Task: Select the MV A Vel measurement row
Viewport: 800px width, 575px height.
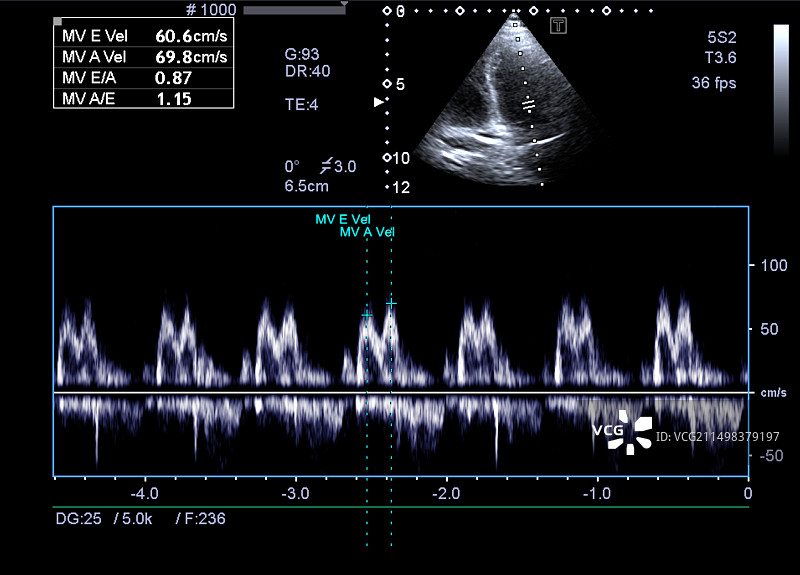Action: (x=143, y=56)
